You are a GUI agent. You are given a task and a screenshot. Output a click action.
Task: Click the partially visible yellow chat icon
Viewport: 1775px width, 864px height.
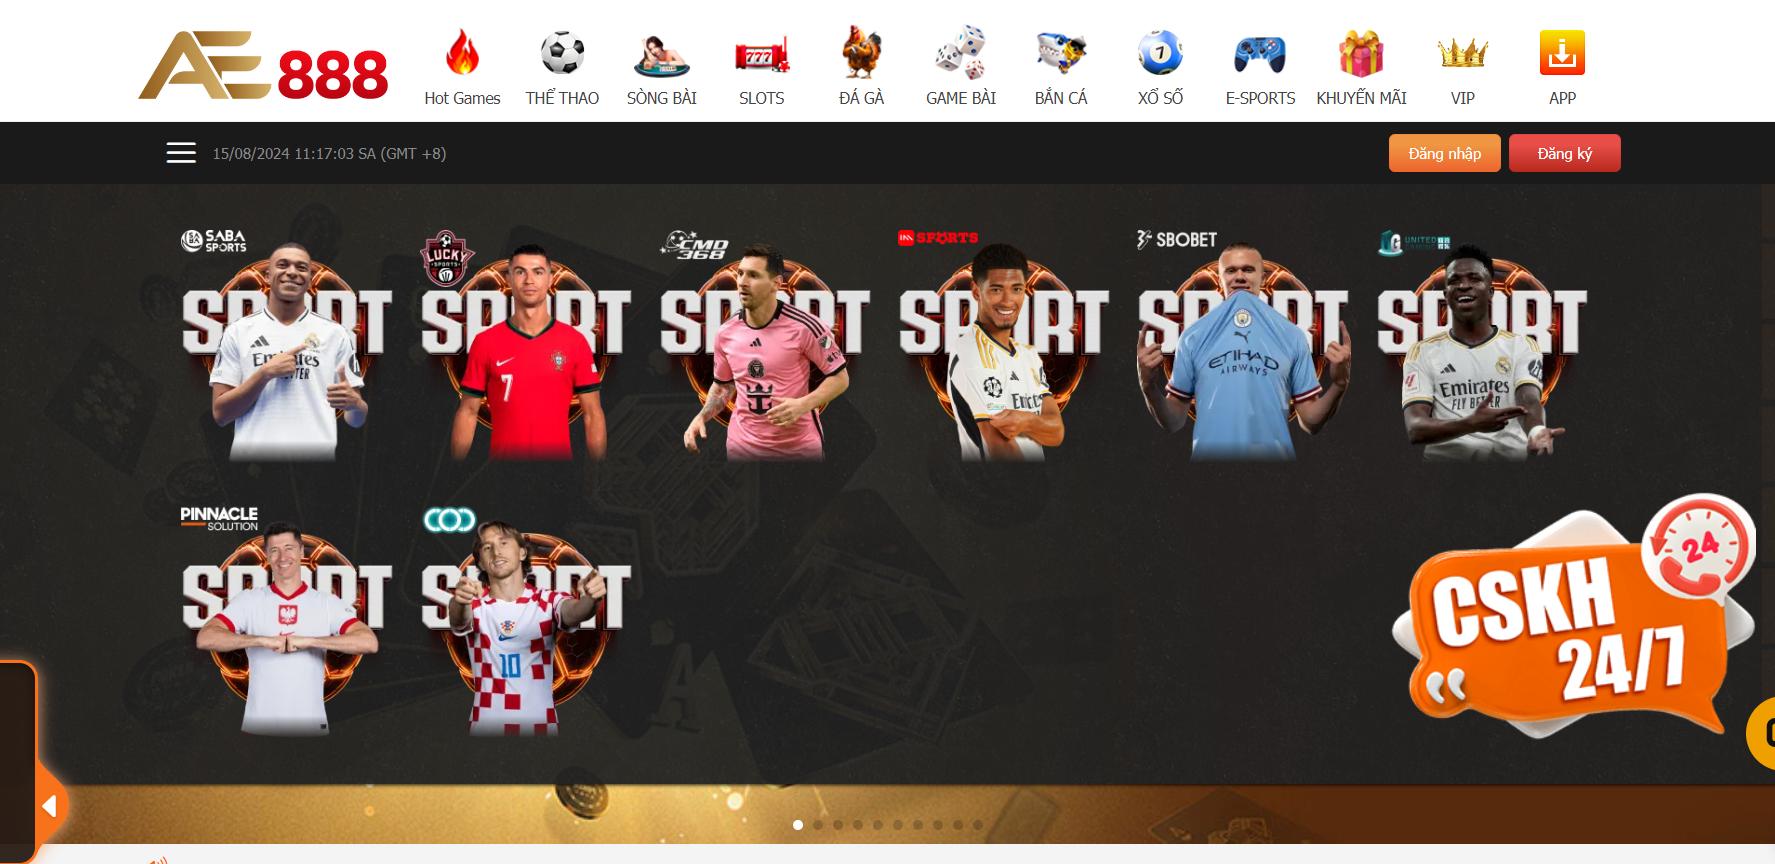tap(1762, 733)
